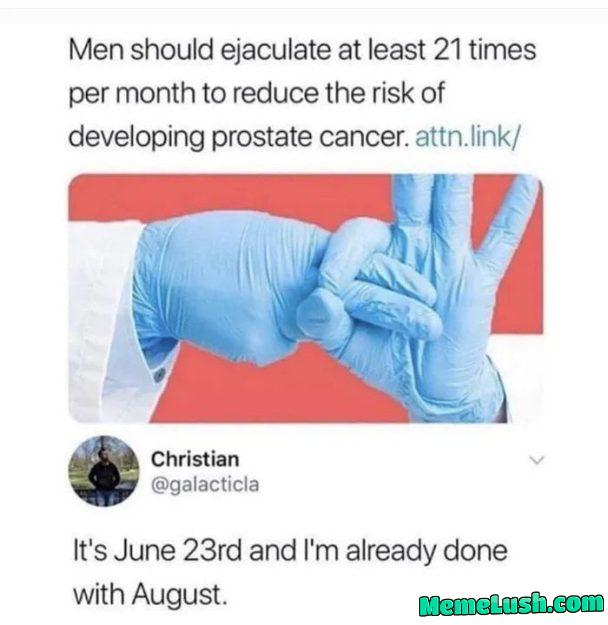Open the attn.link/ hyperlink
The width and height of the screenshot is (608, 625).
click(468, 138)
